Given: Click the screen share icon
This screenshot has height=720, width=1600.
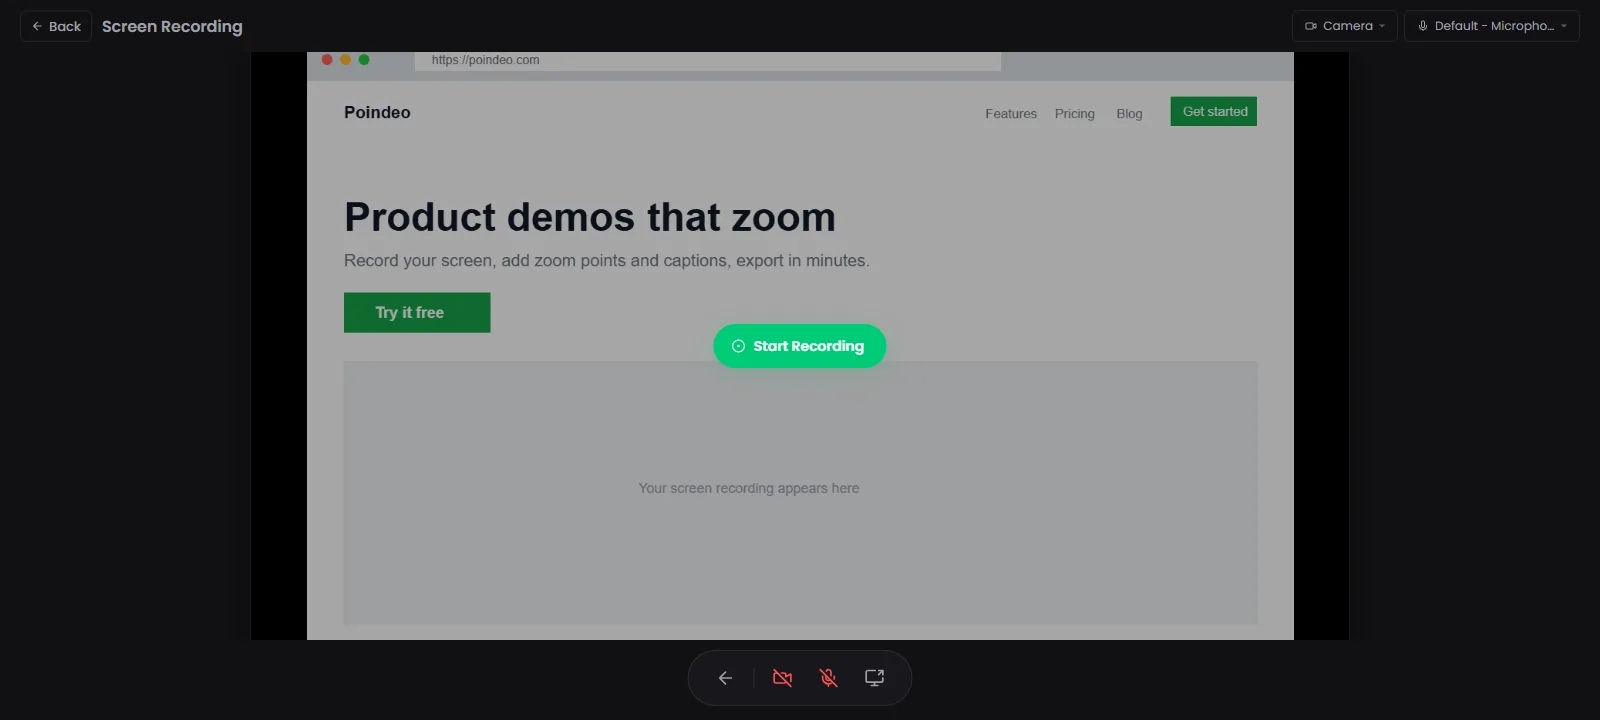Looking at the screenshot, I should [x=874, y=678].
